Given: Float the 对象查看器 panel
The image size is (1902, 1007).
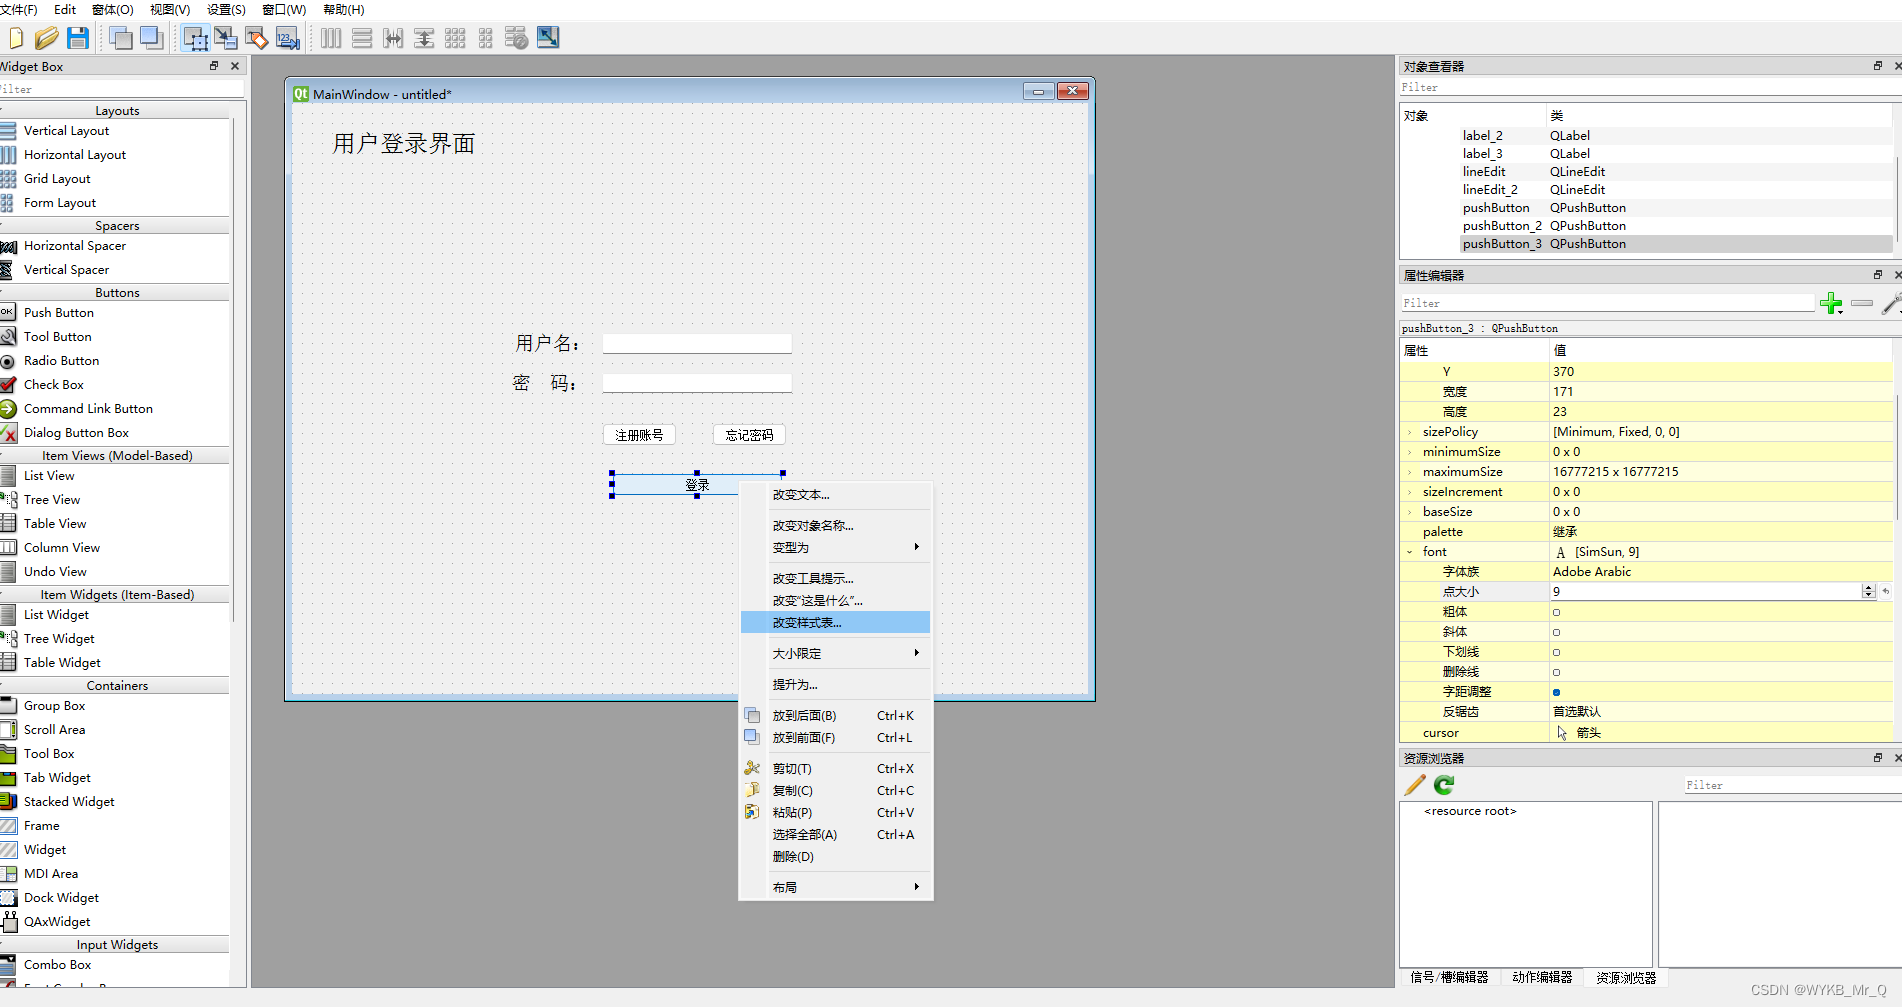Looking at the screenshot, I should click(1877, 66).
